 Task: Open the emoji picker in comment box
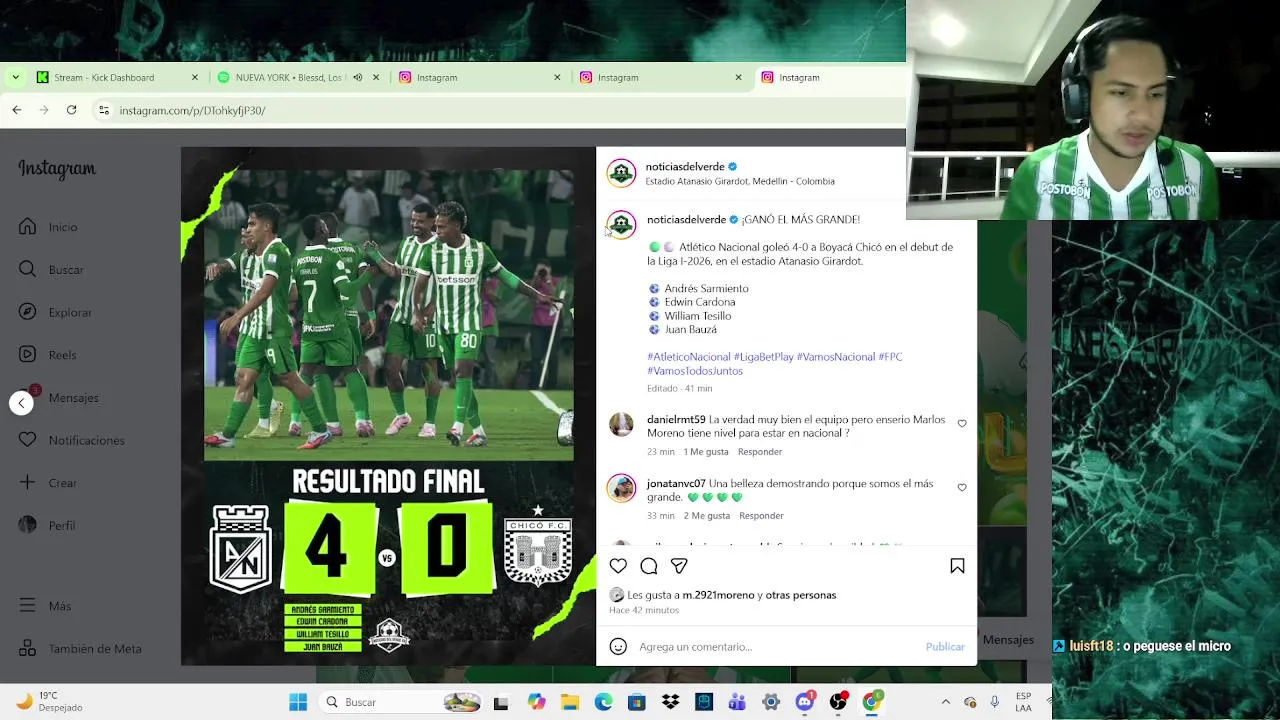[x=618, y=647]
